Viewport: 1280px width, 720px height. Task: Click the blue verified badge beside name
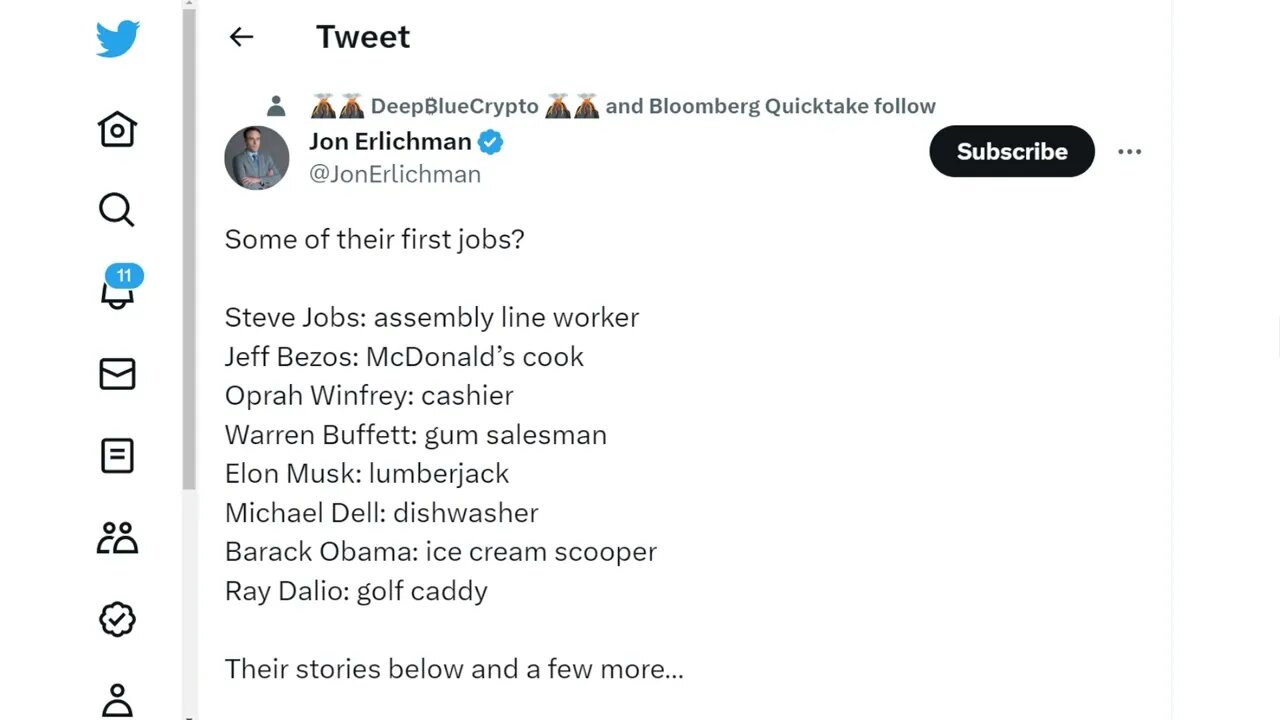point(490,142)
